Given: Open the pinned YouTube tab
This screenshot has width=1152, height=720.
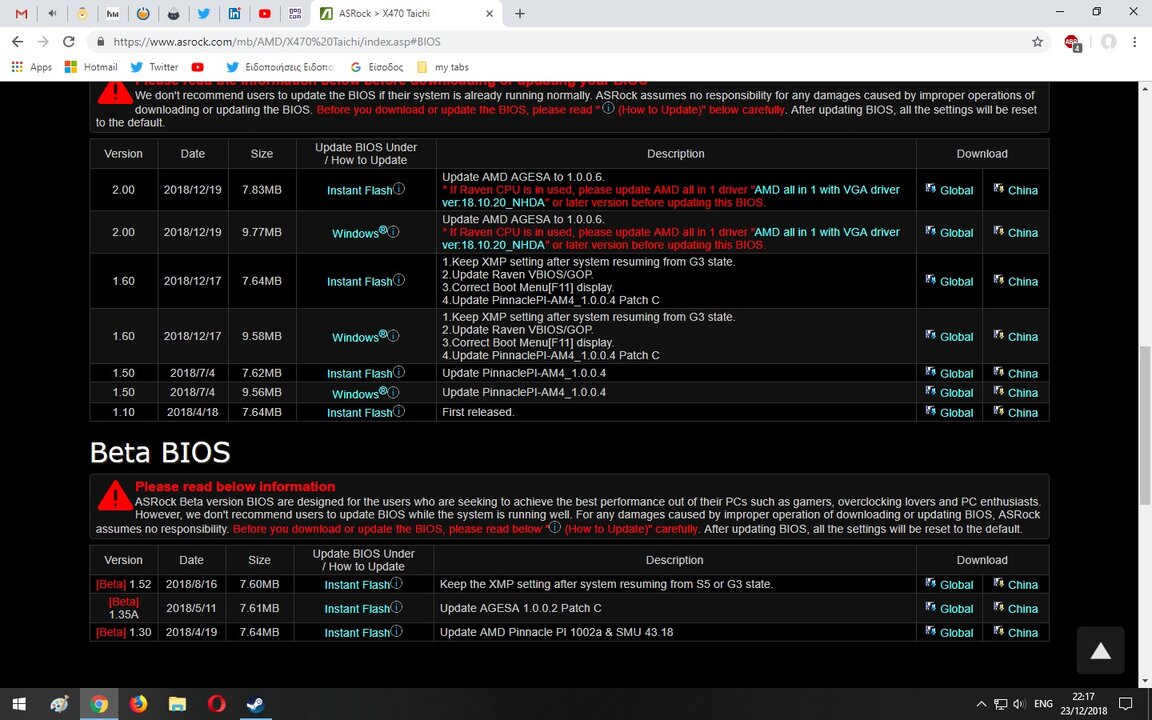Looking at the screenshot, I should click(264, 13).
